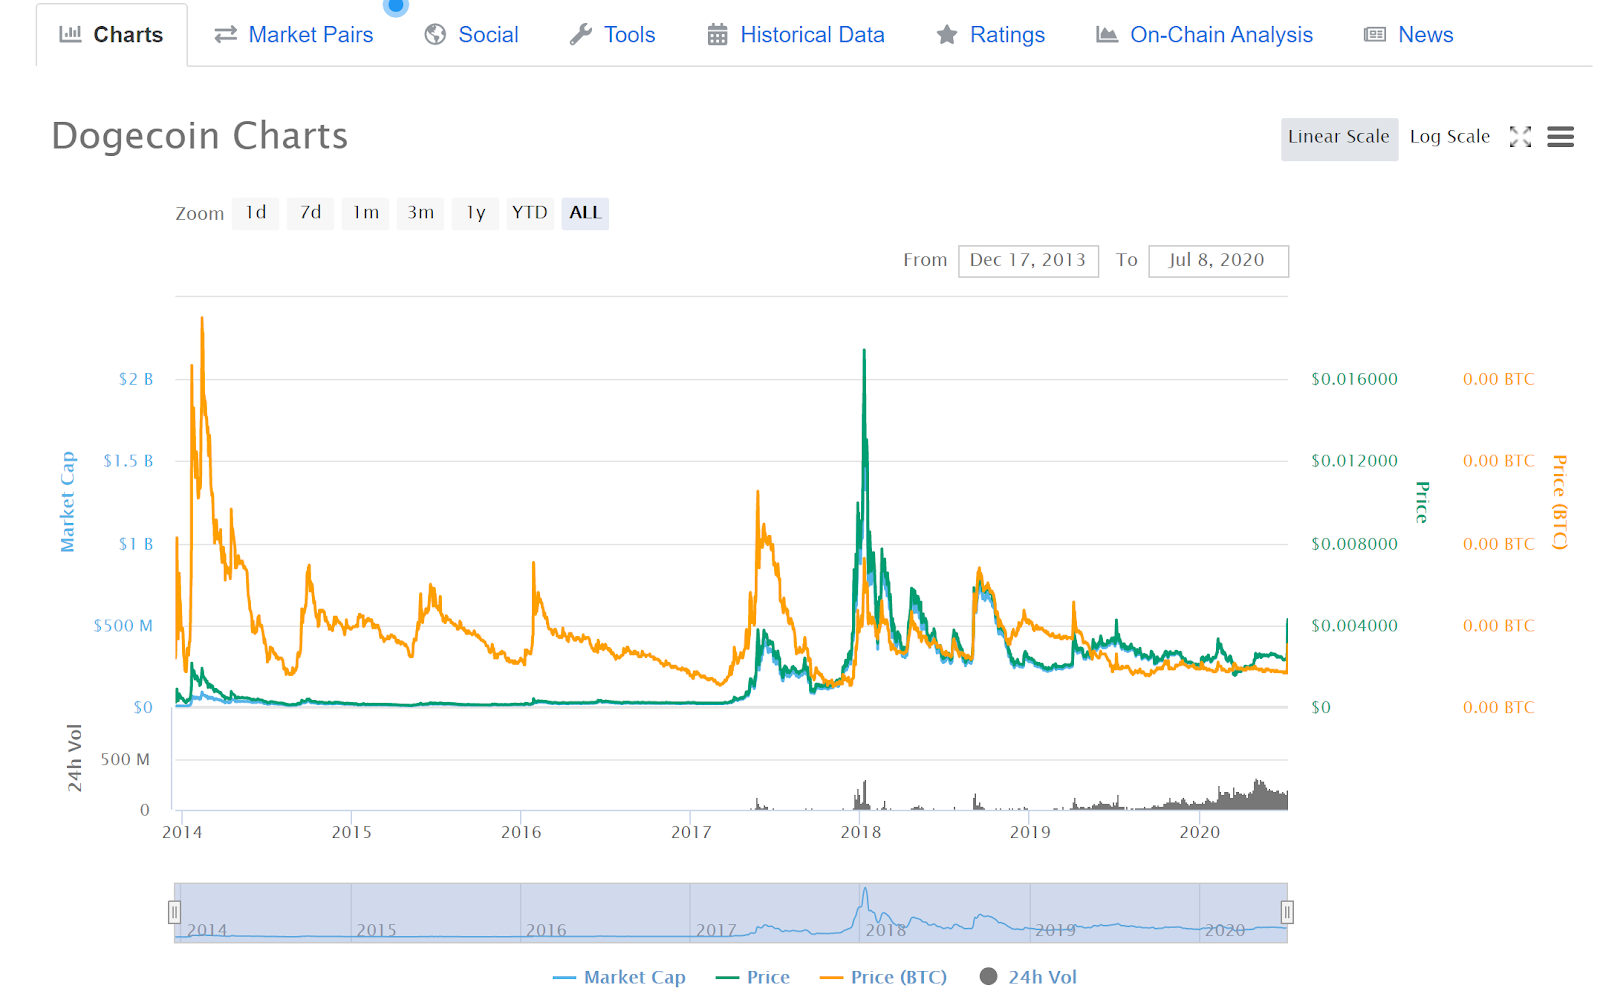Viewport: 1600px width, 994px height.
Task: Click the globe icon next to Social
Action: [x=435, y=35]
